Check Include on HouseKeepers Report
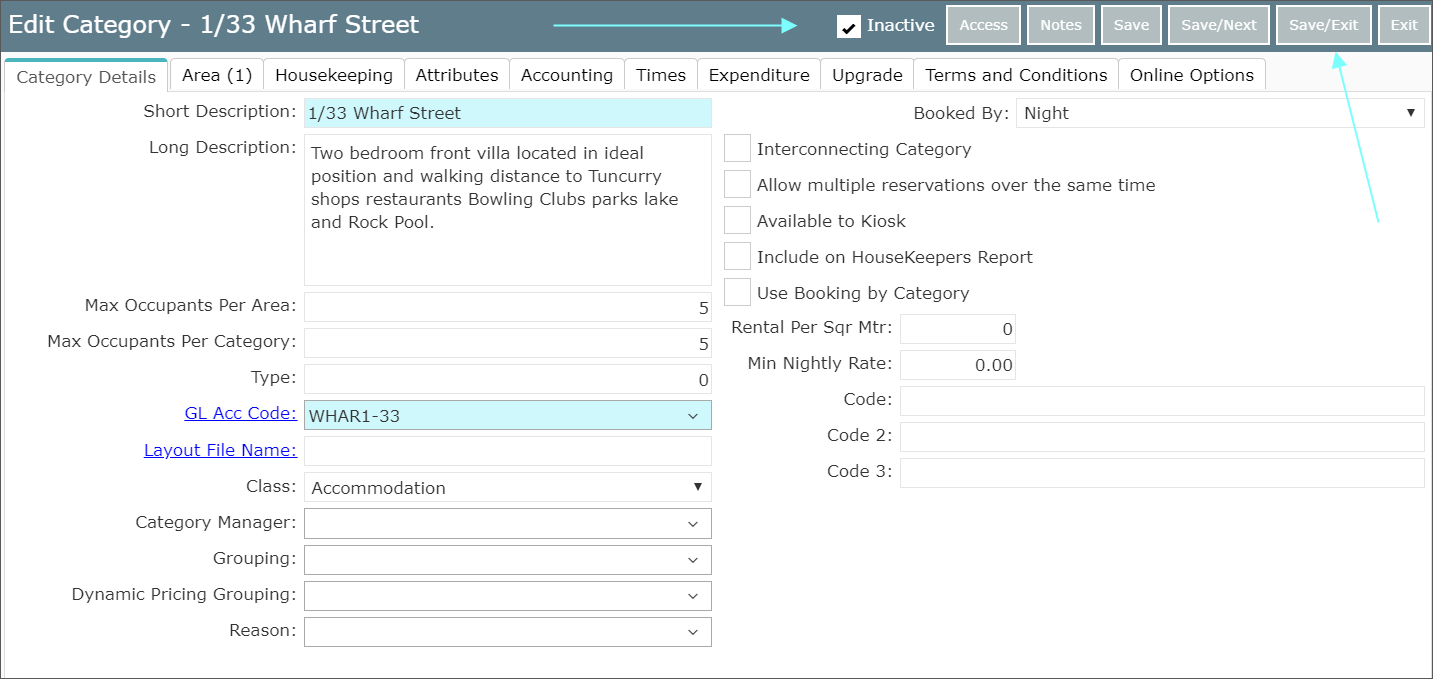Screen dimensions: 1433x679 (737, 257)
